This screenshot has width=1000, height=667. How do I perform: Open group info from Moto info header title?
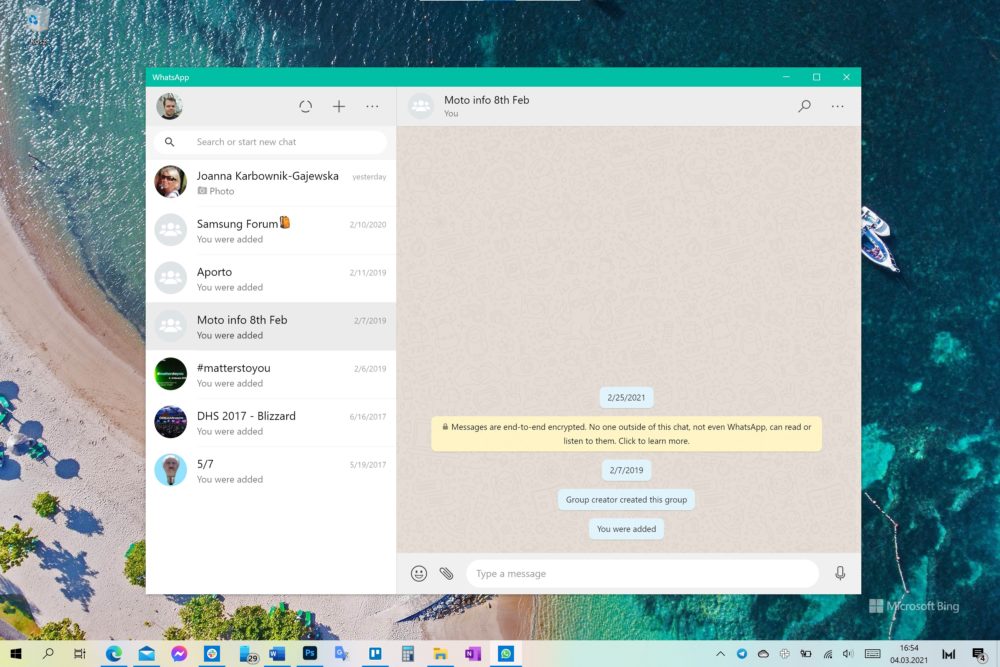(x=487, y=100)
